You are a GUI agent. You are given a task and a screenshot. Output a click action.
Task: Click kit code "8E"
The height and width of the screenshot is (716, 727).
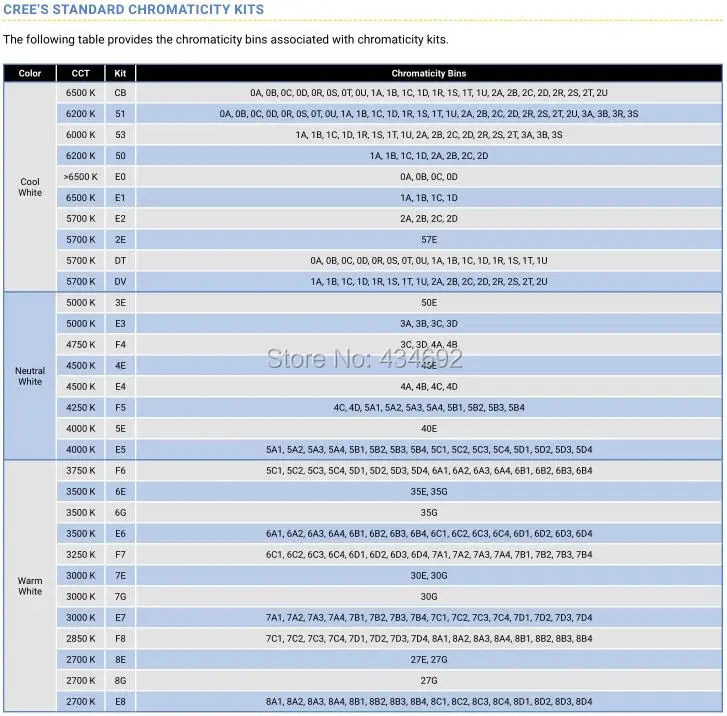(x=120, y=659)
